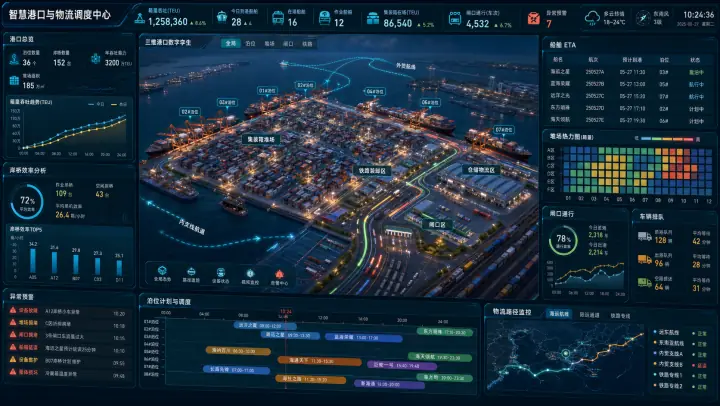Click warning triangle on the 10:15 alert row

pyautogui.click(x=13, y=334)
